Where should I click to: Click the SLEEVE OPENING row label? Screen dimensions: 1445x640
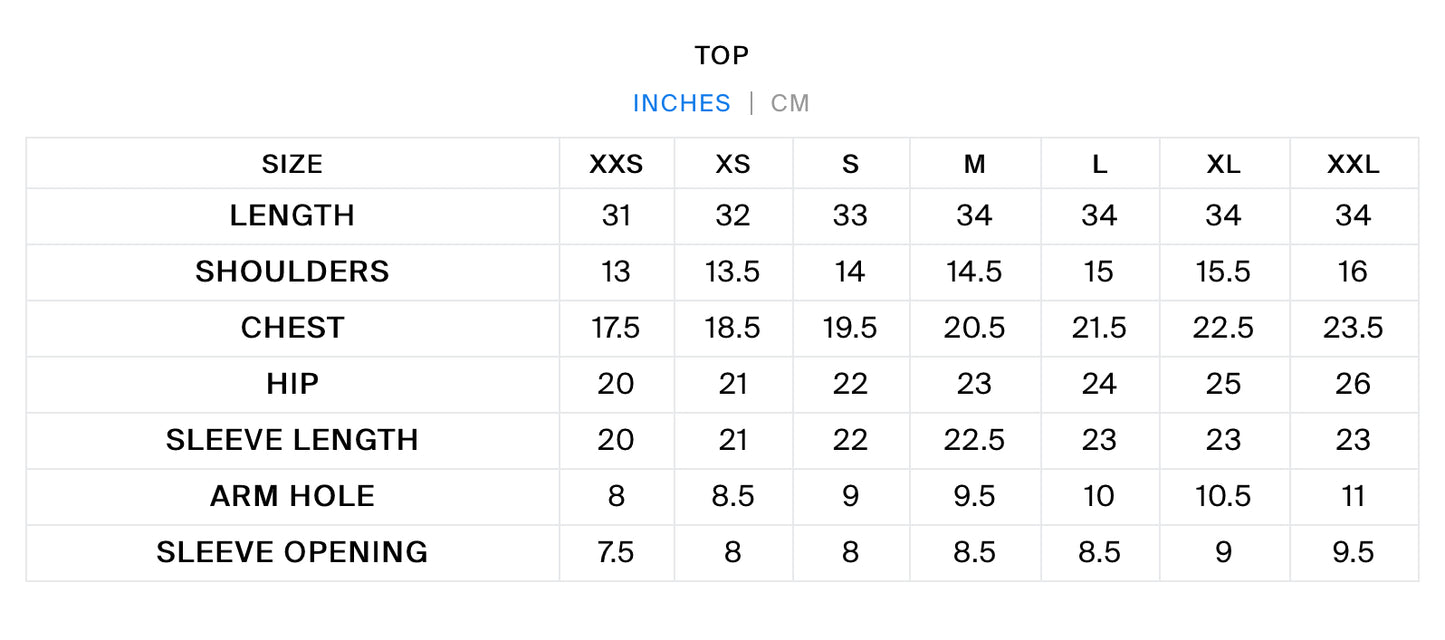click(x=292, y=552)
